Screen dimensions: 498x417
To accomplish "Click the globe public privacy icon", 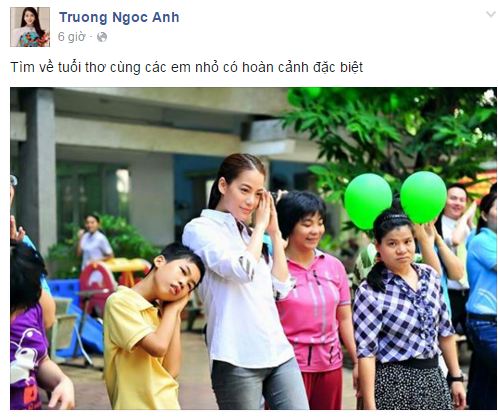I will 102,37.
